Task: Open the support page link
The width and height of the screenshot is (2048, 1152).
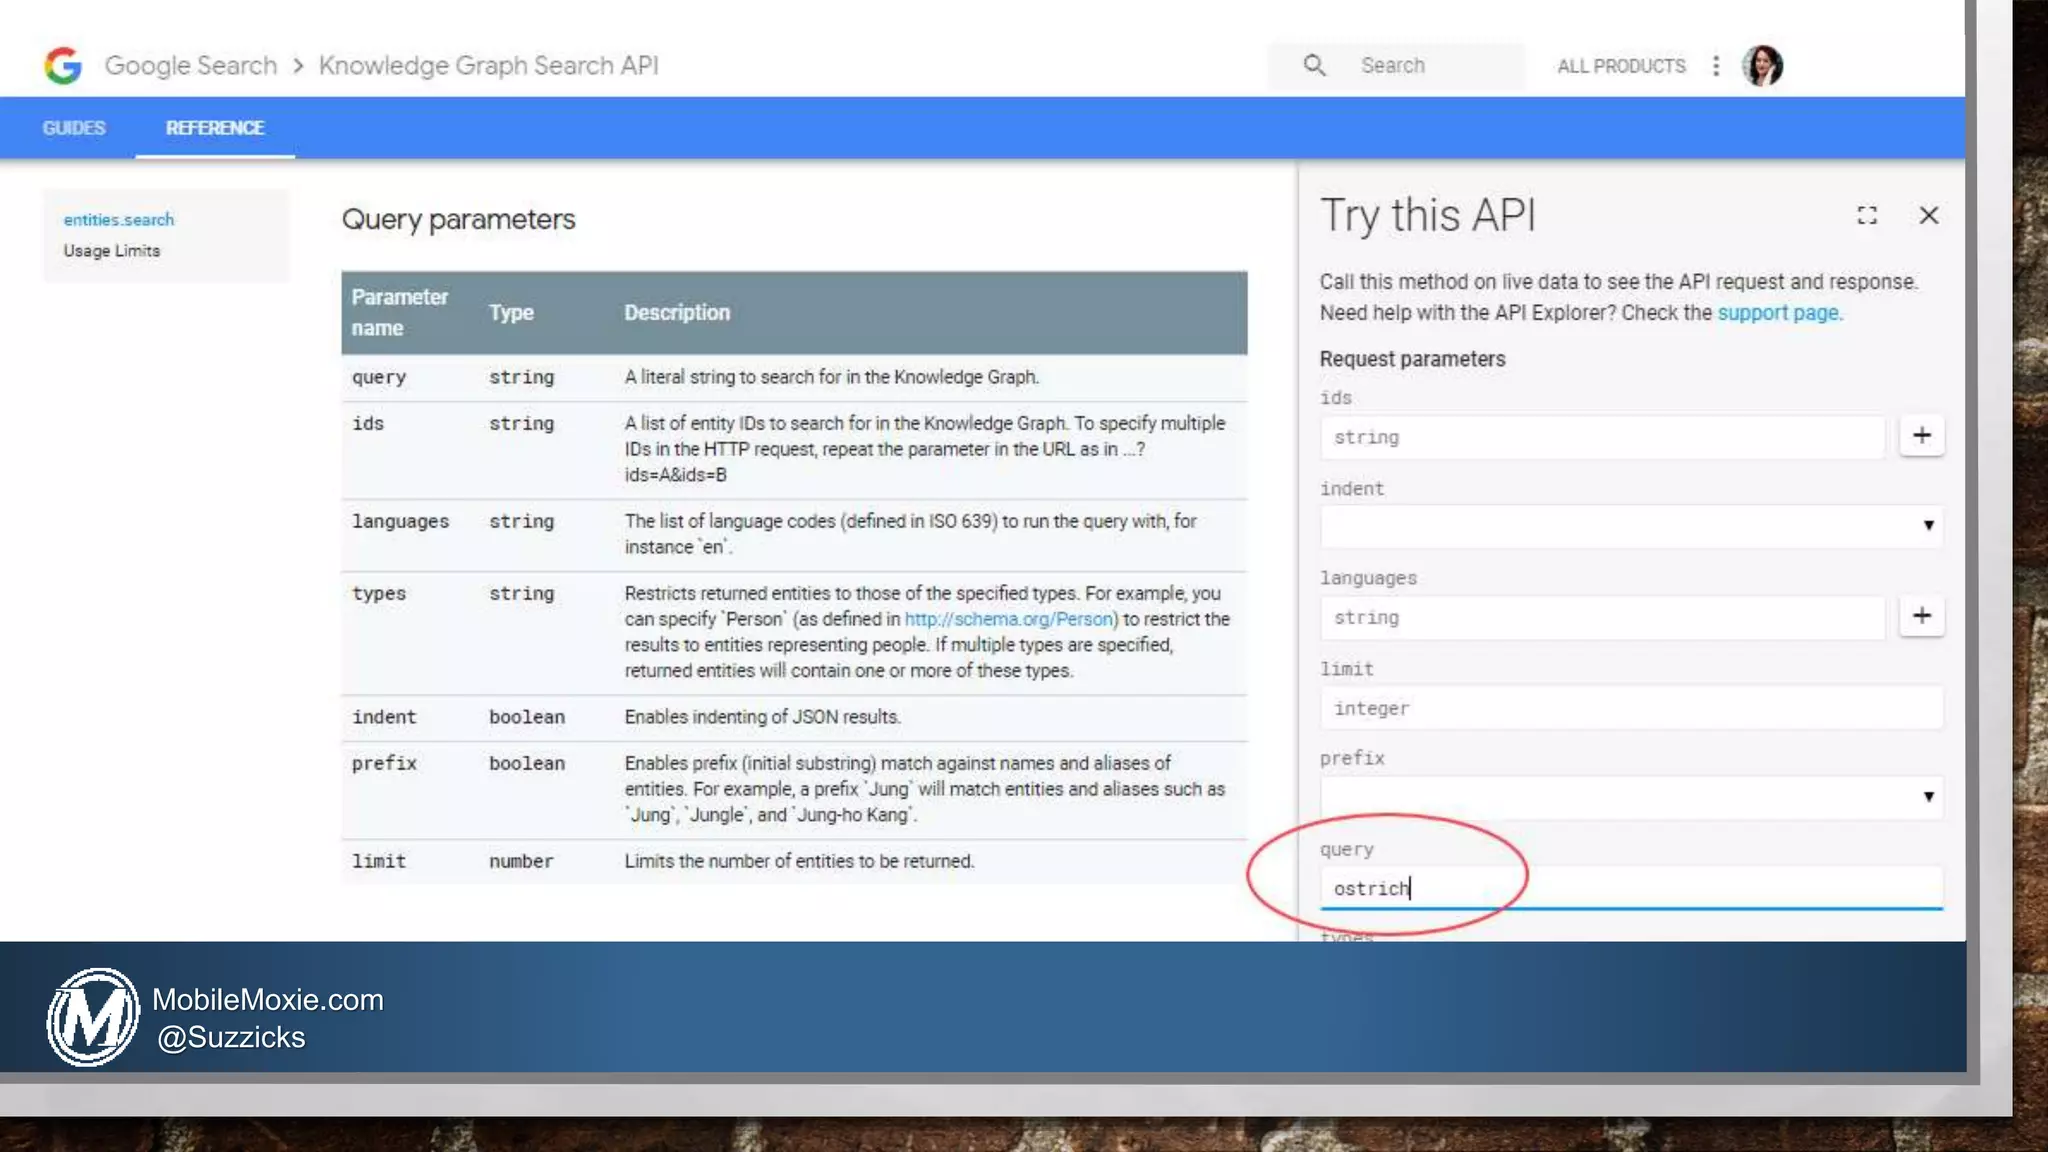Action: [1778, 313]
